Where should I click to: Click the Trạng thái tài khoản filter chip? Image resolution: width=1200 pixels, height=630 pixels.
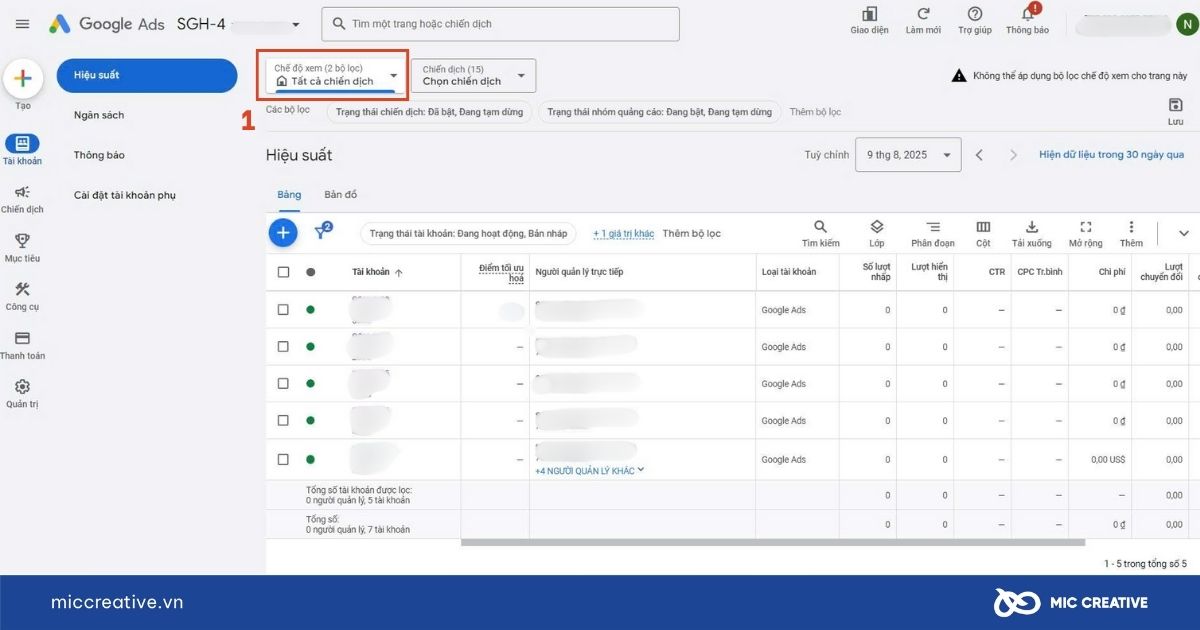click(468, 233)
